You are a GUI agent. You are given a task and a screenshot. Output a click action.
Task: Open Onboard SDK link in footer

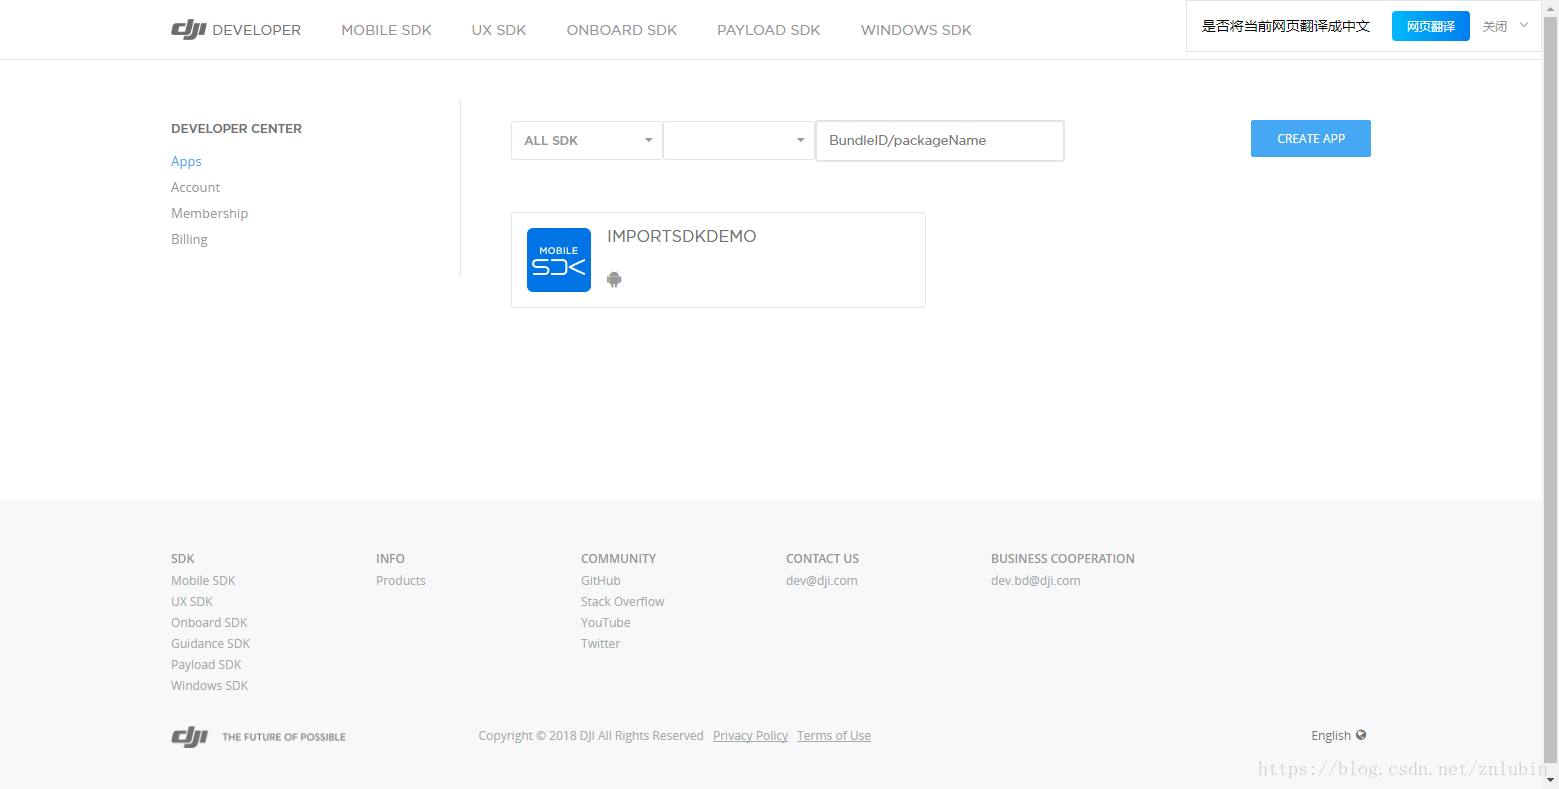click(x=209, y=622)
